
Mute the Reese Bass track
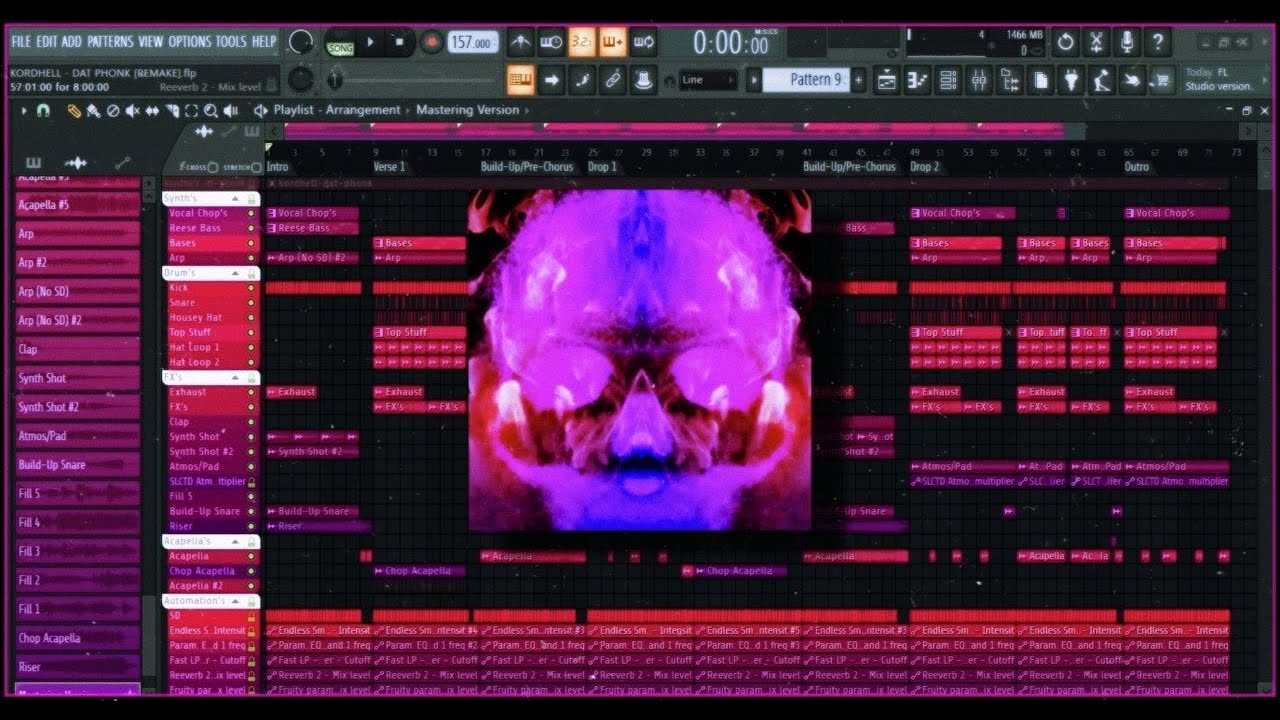(x=251, y=228)
